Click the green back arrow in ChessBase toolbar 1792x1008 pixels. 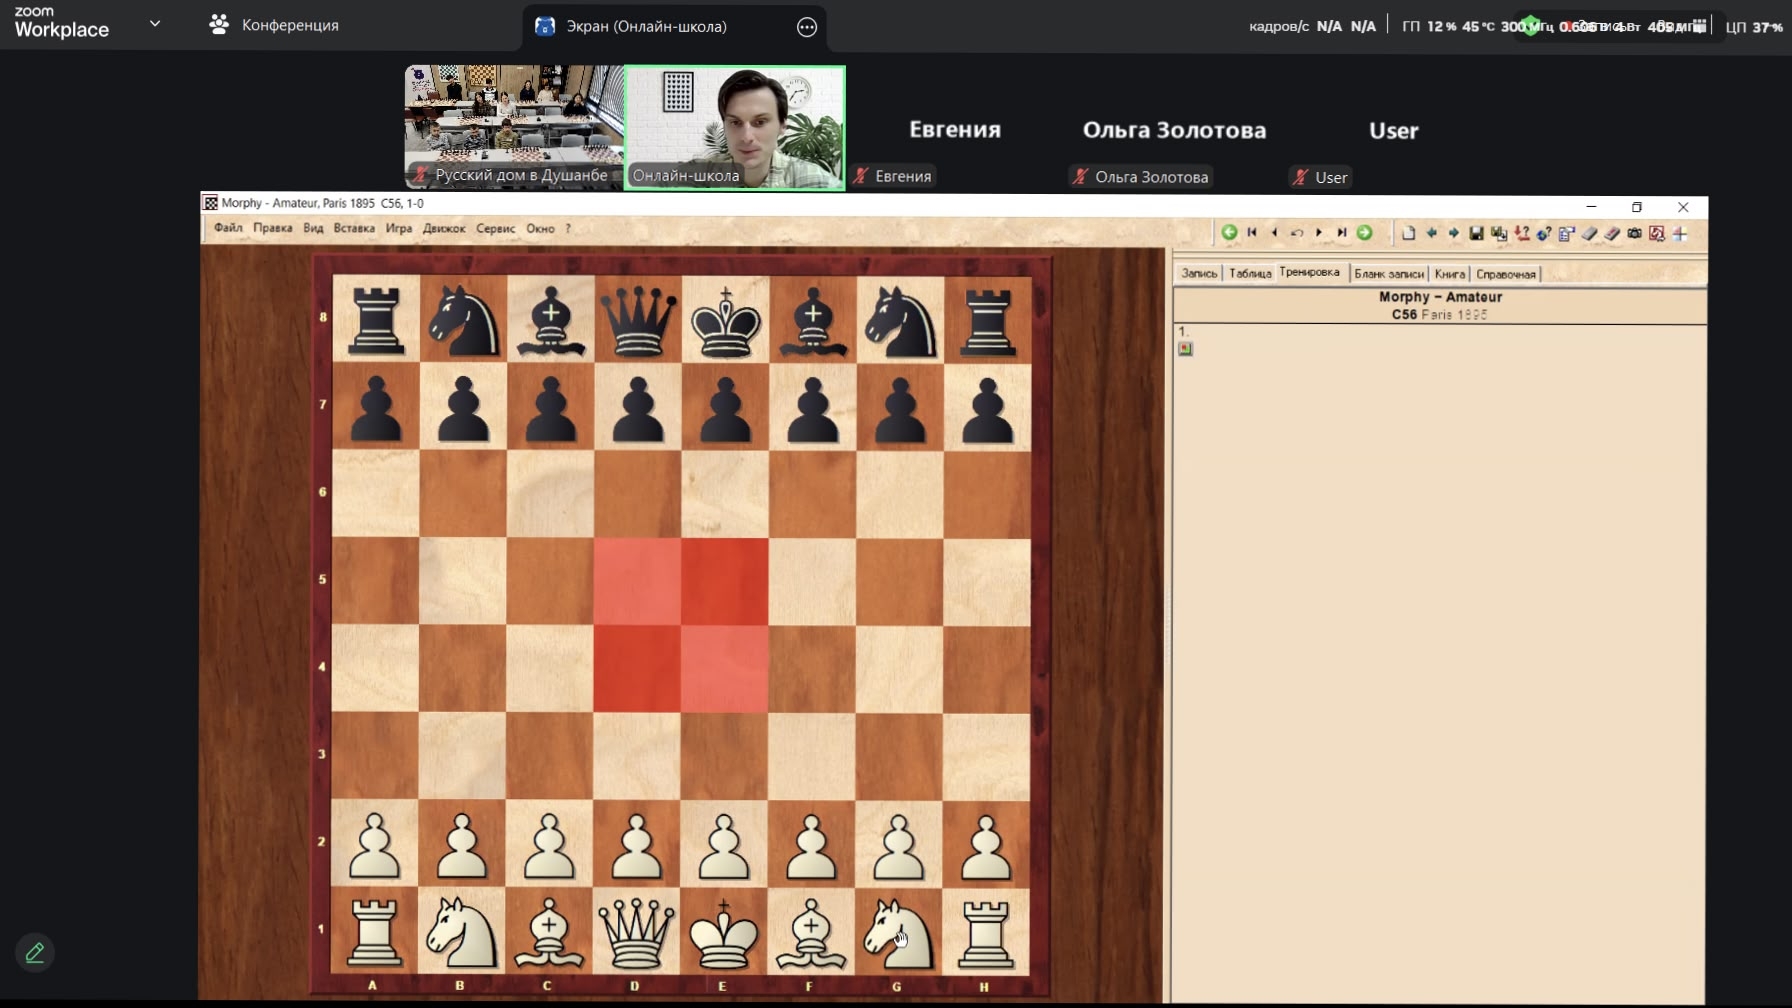1229,233
